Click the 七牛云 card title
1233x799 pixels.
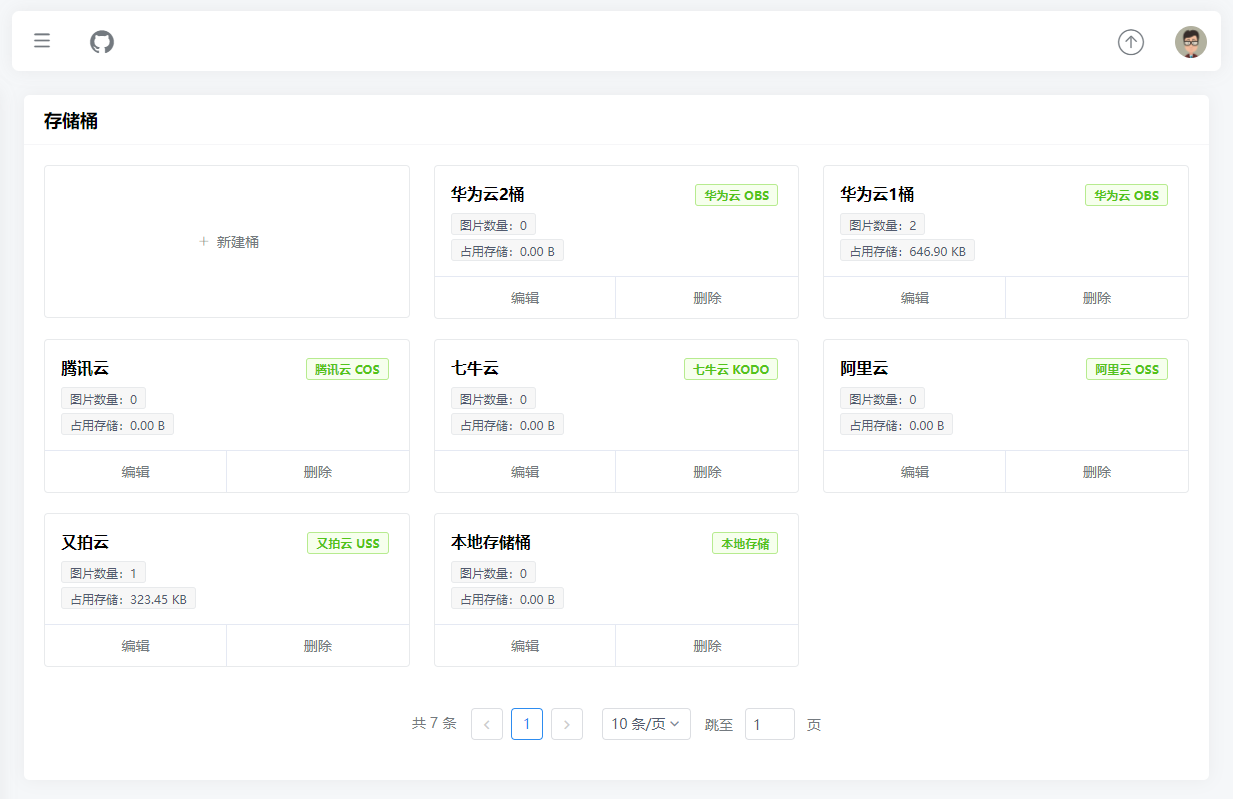coord(475,368)
